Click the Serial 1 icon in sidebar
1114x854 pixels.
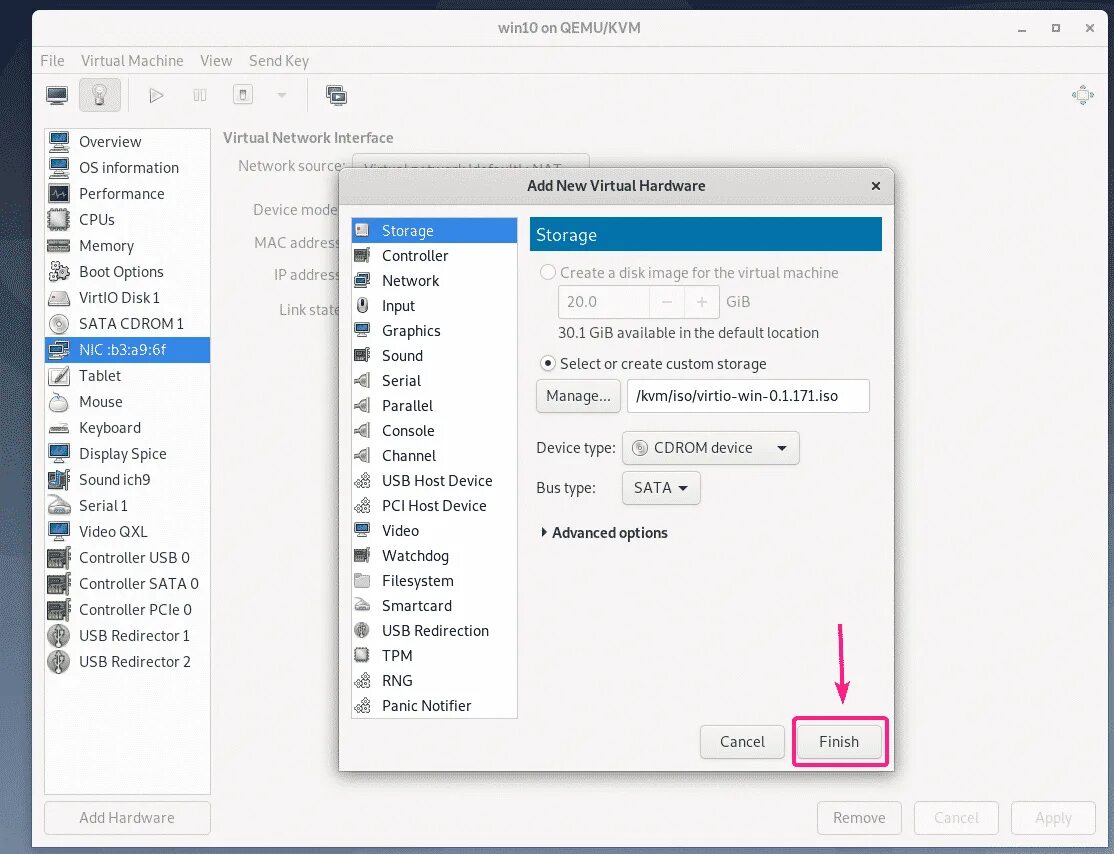coord(59,506)
